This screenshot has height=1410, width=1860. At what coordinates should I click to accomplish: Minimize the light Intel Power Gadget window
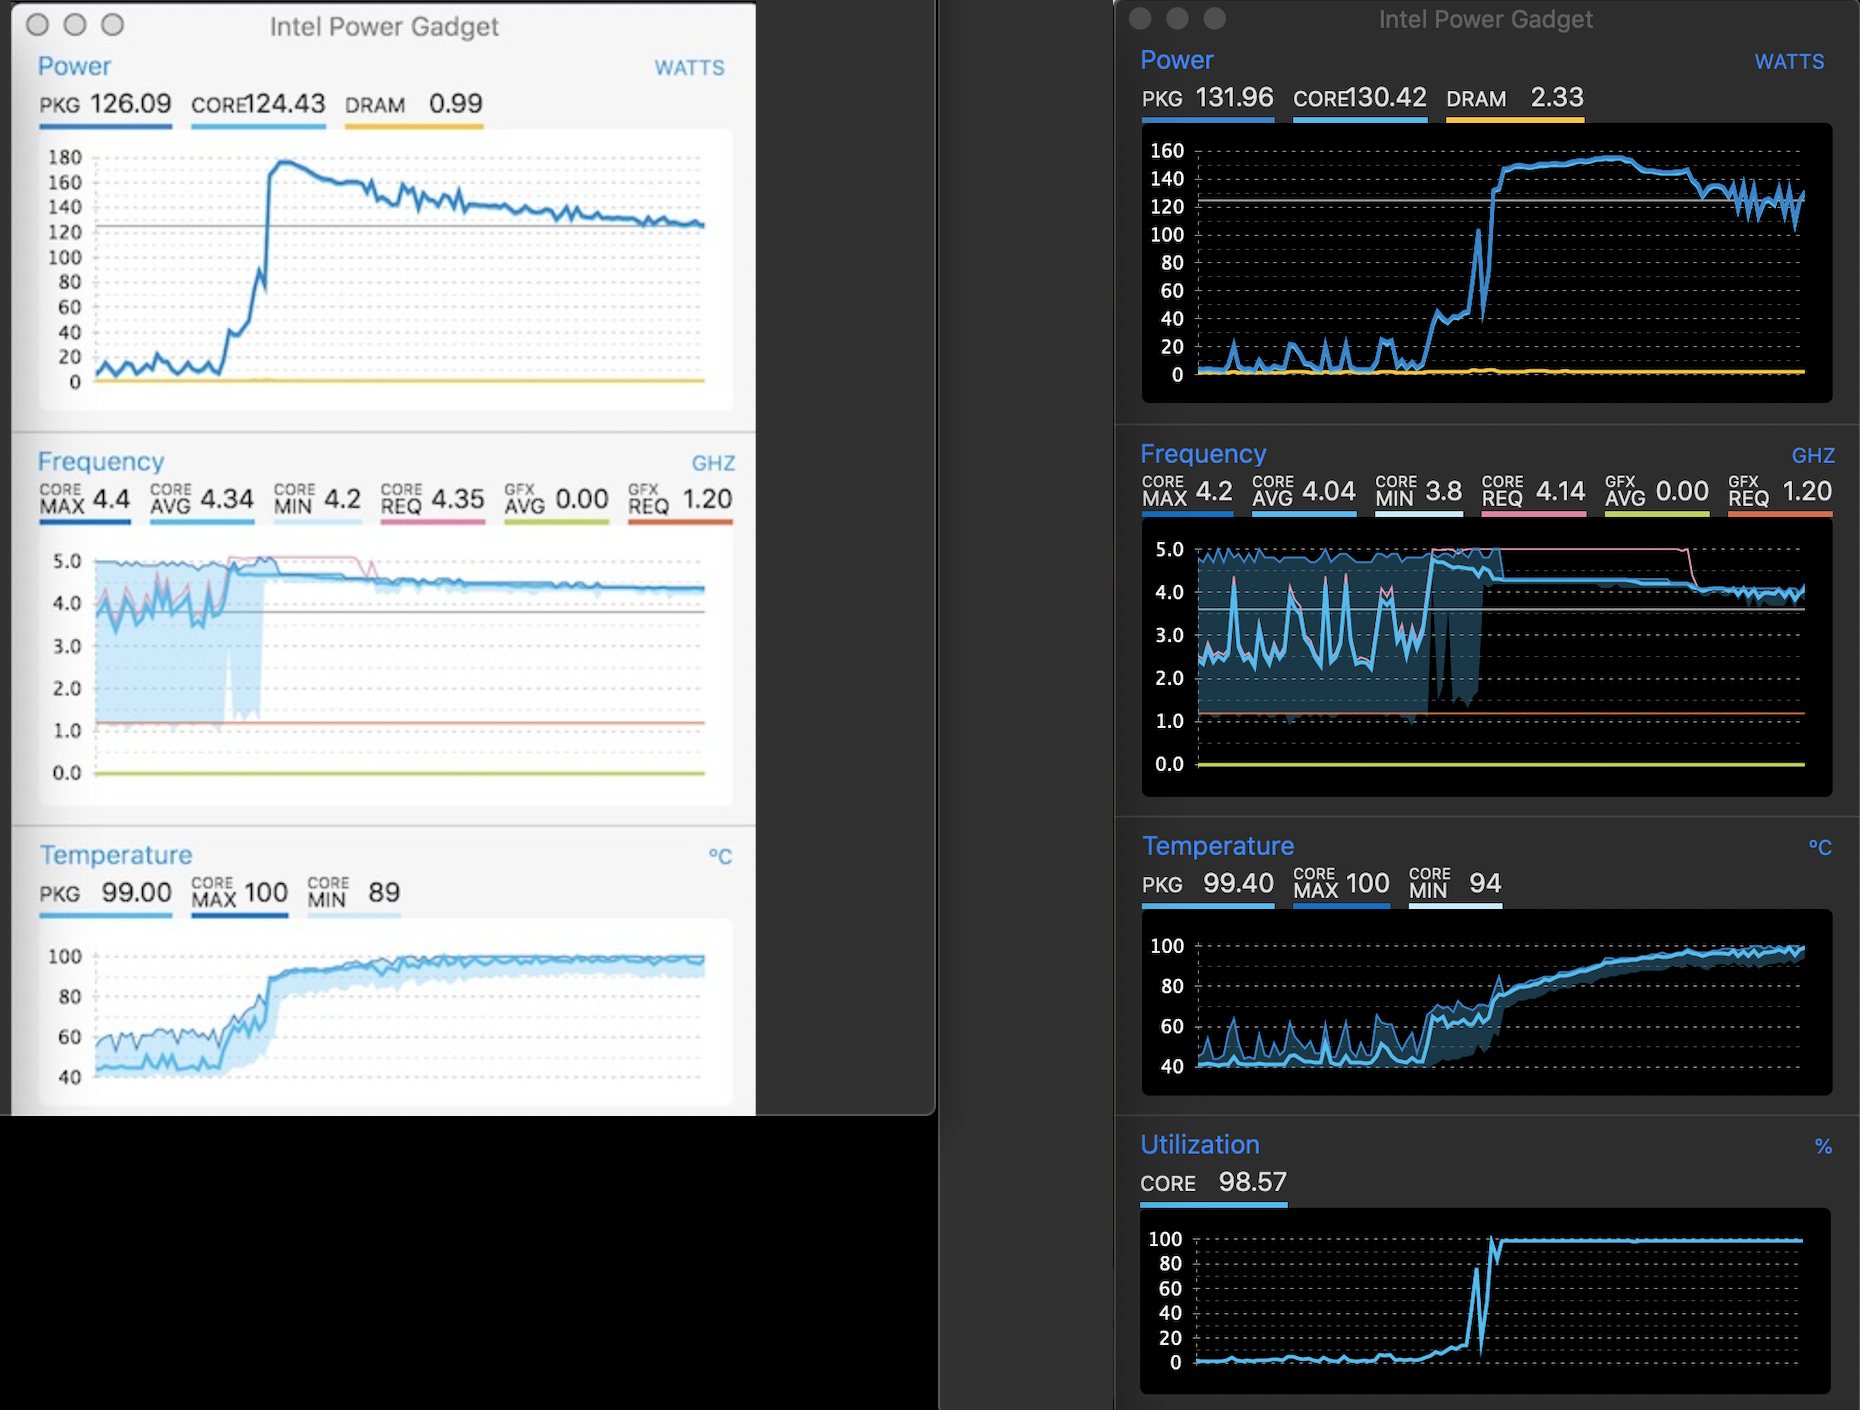coord(75,24)
